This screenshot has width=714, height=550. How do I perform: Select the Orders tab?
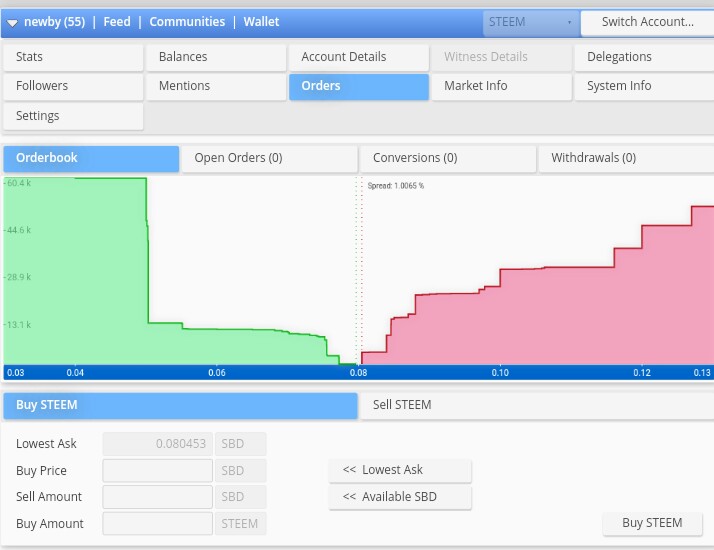point(359,86)
